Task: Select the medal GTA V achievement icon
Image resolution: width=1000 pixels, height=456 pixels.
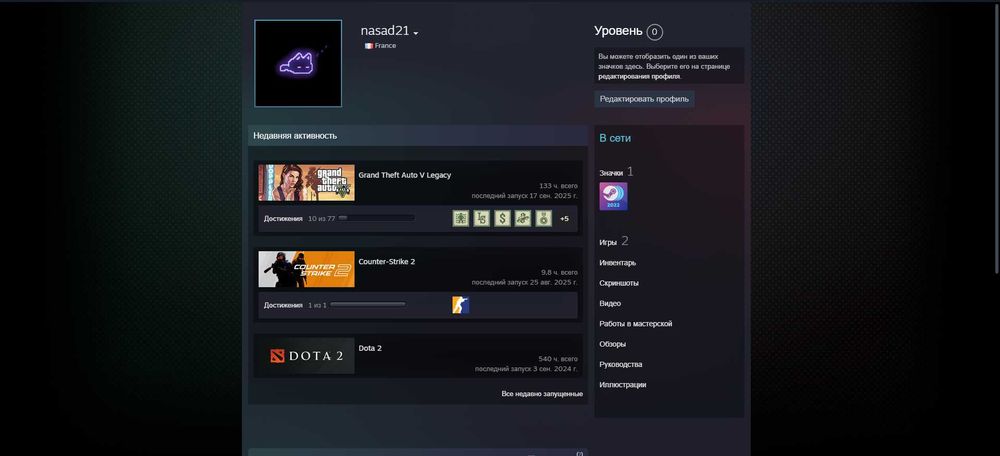Action: [x=543, y=219]
